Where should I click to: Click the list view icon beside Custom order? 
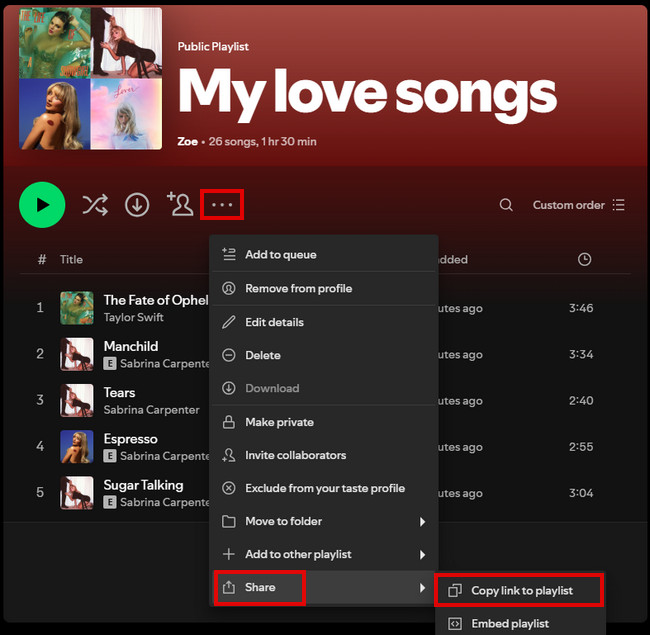[x=618, y=205]
